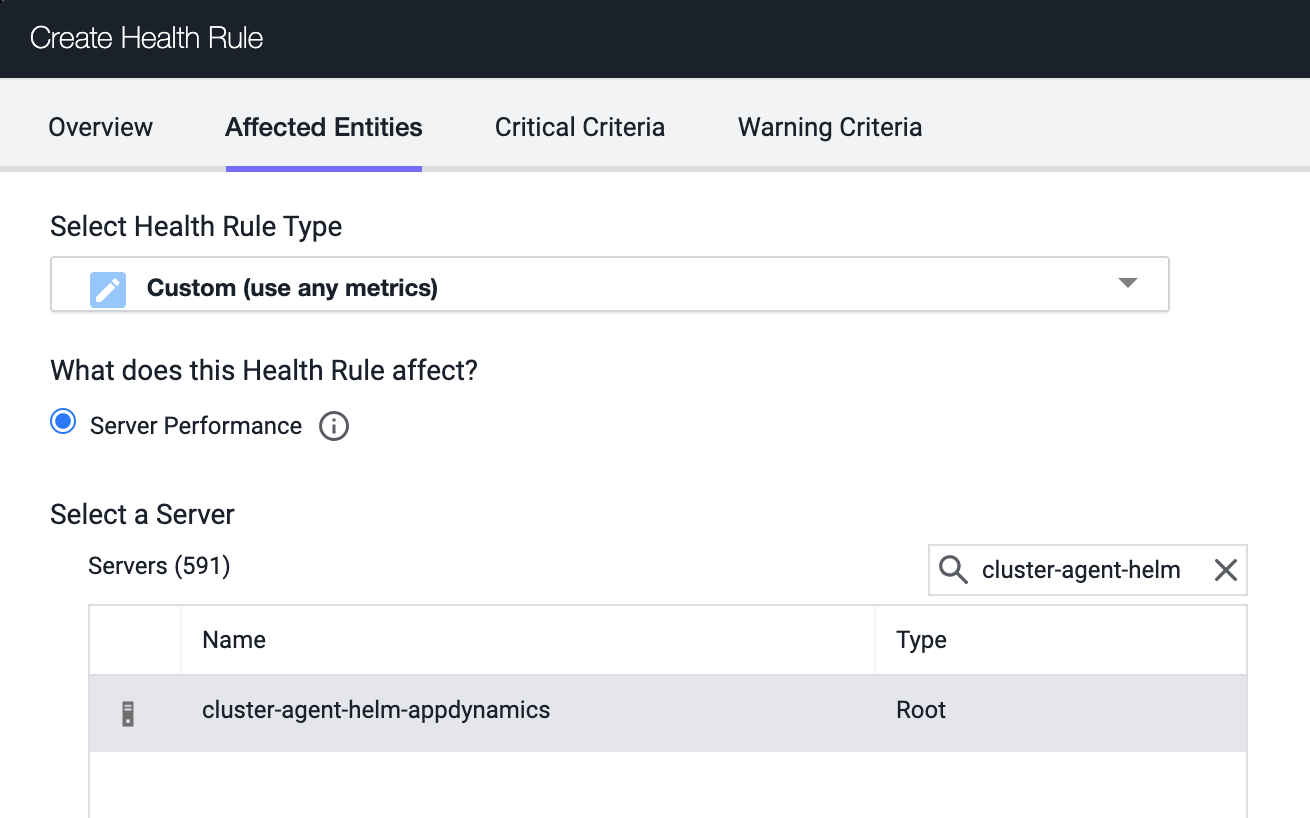The width and height of the screenshot is (1310, 818).
Task: Sort servers by the Name column header
Action: 234,640
